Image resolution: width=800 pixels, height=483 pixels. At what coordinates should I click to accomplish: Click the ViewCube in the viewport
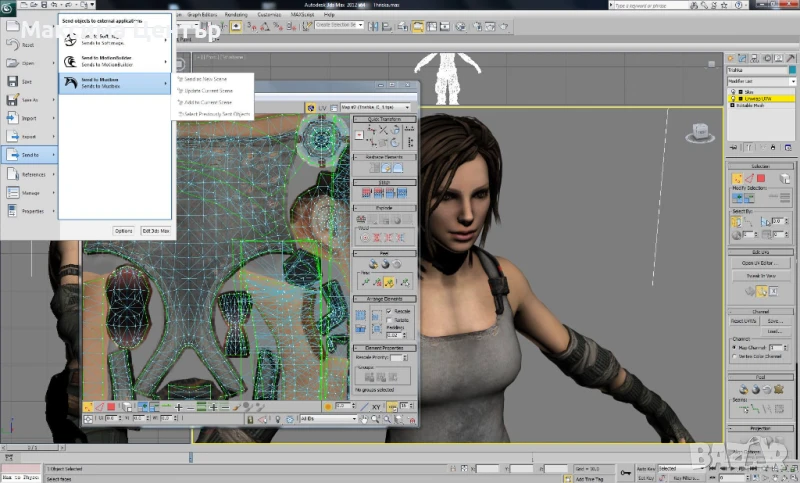coord(699,132)
